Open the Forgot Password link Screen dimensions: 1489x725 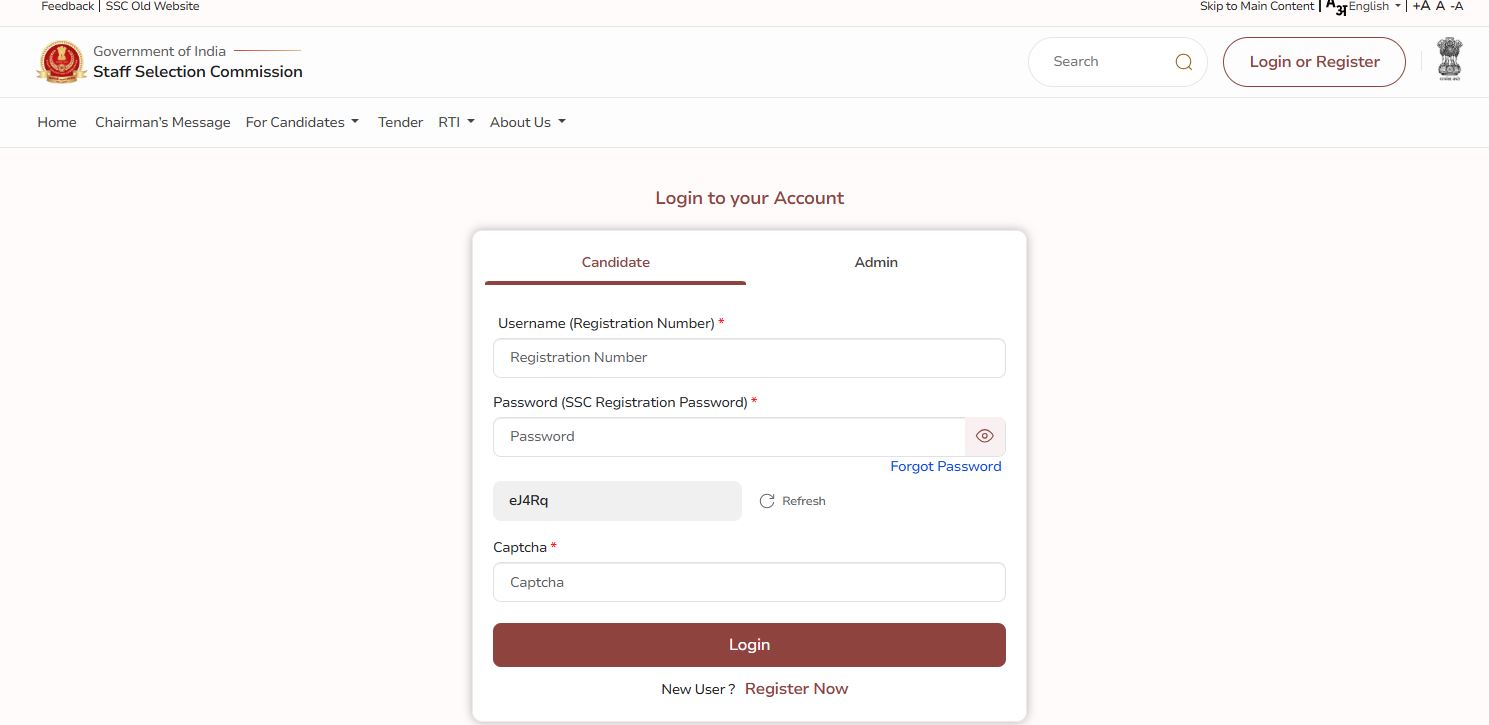(x=945, y=466)
